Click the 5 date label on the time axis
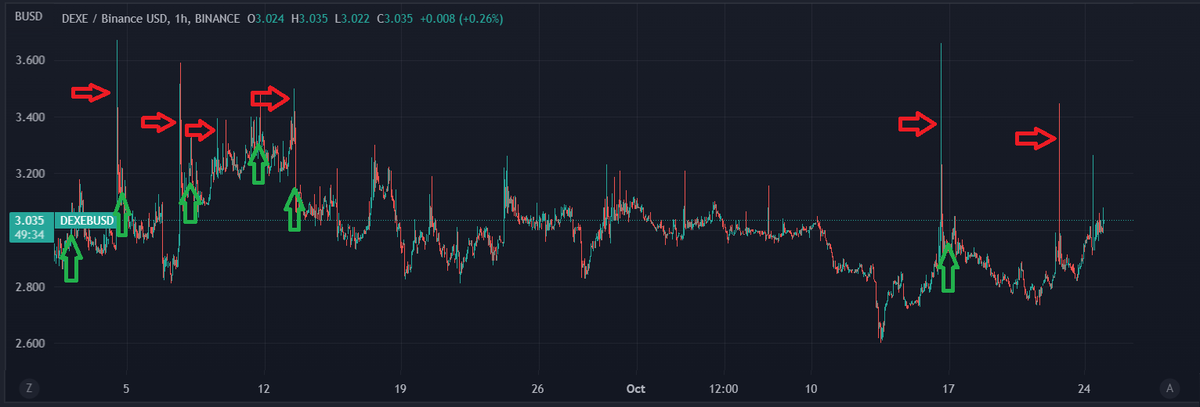Viewport: 1200px width, 407px height. [126, 388]
